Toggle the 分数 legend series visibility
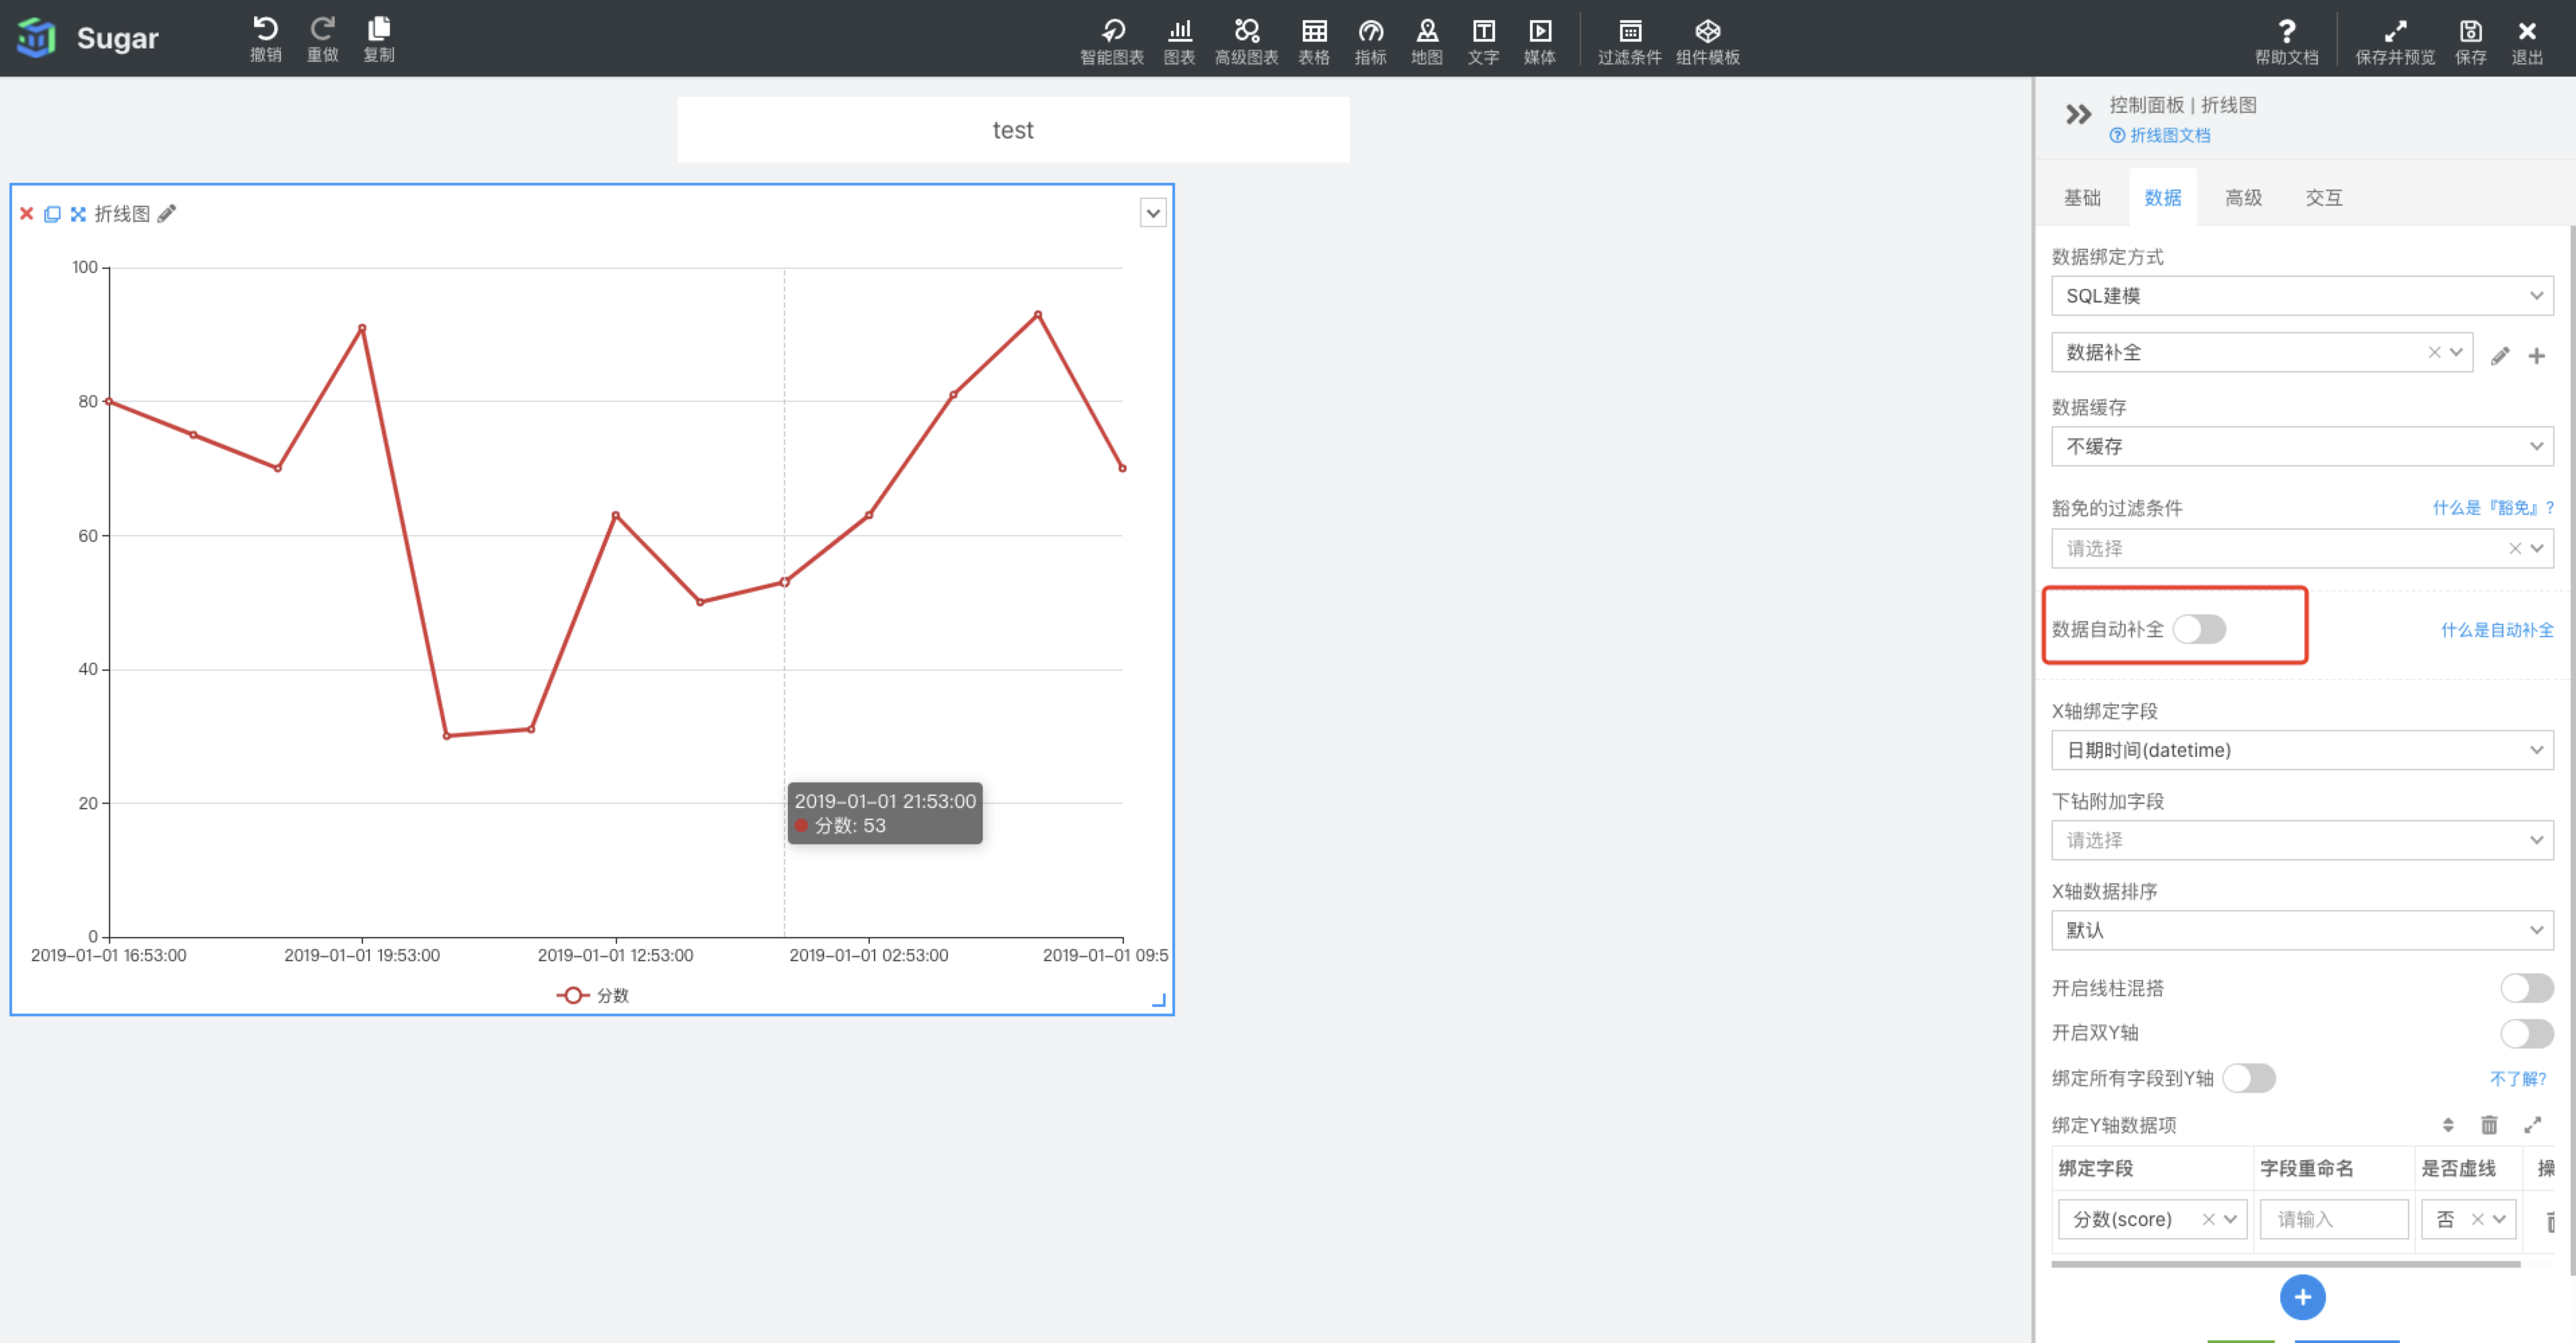The width and height of the screenshot is (2576, 1343). click(593, 995)
